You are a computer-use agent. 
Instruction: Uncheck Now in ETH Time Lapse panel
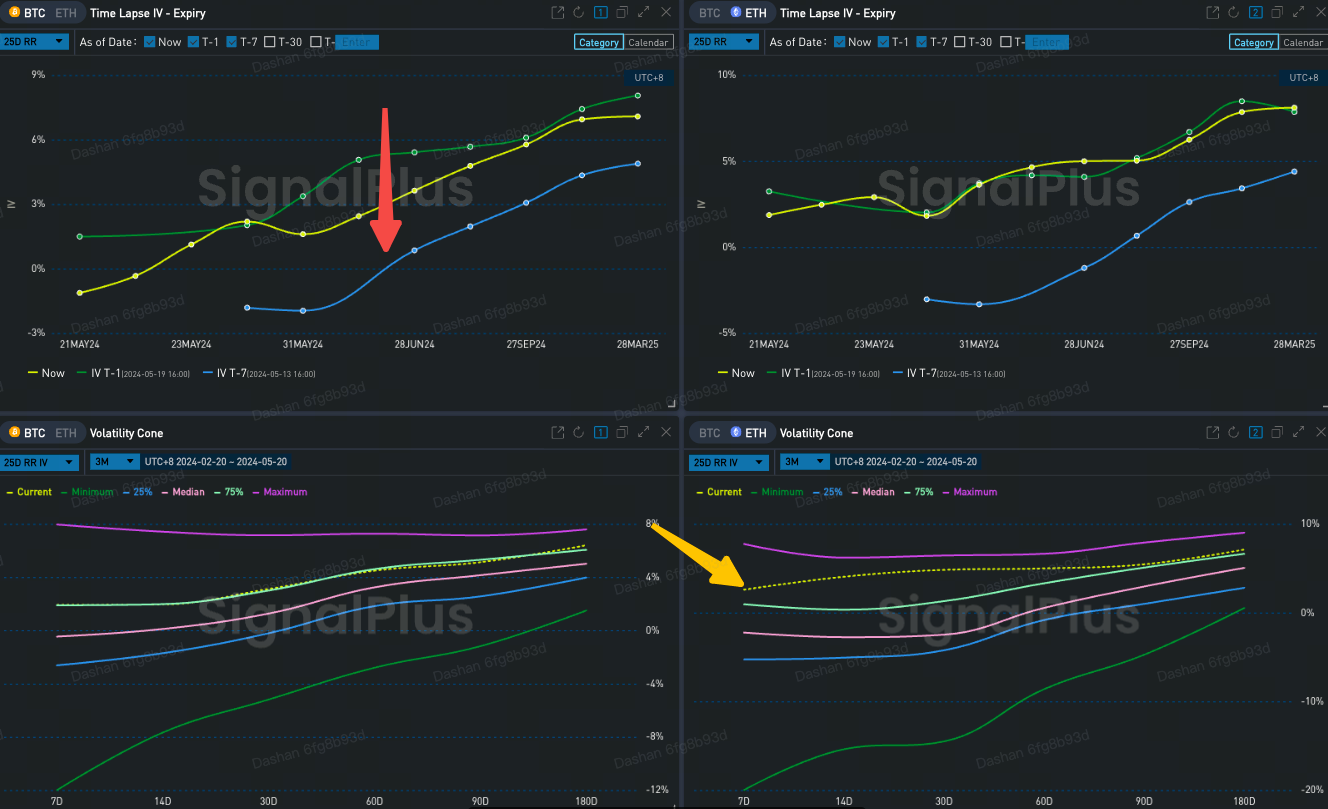tap(839, 42)
